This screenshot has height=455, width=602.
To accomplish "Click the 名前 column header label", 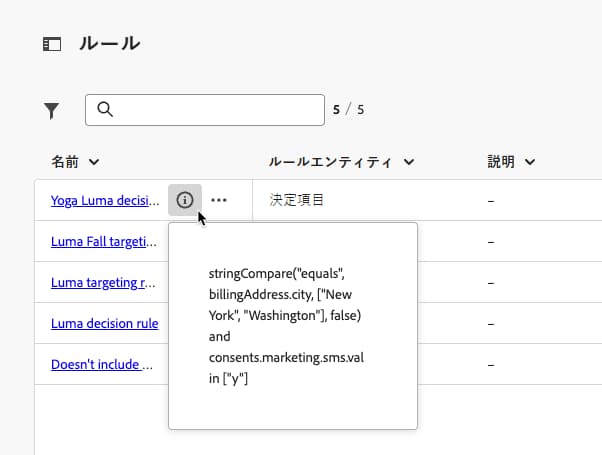I will coord(65,162).
